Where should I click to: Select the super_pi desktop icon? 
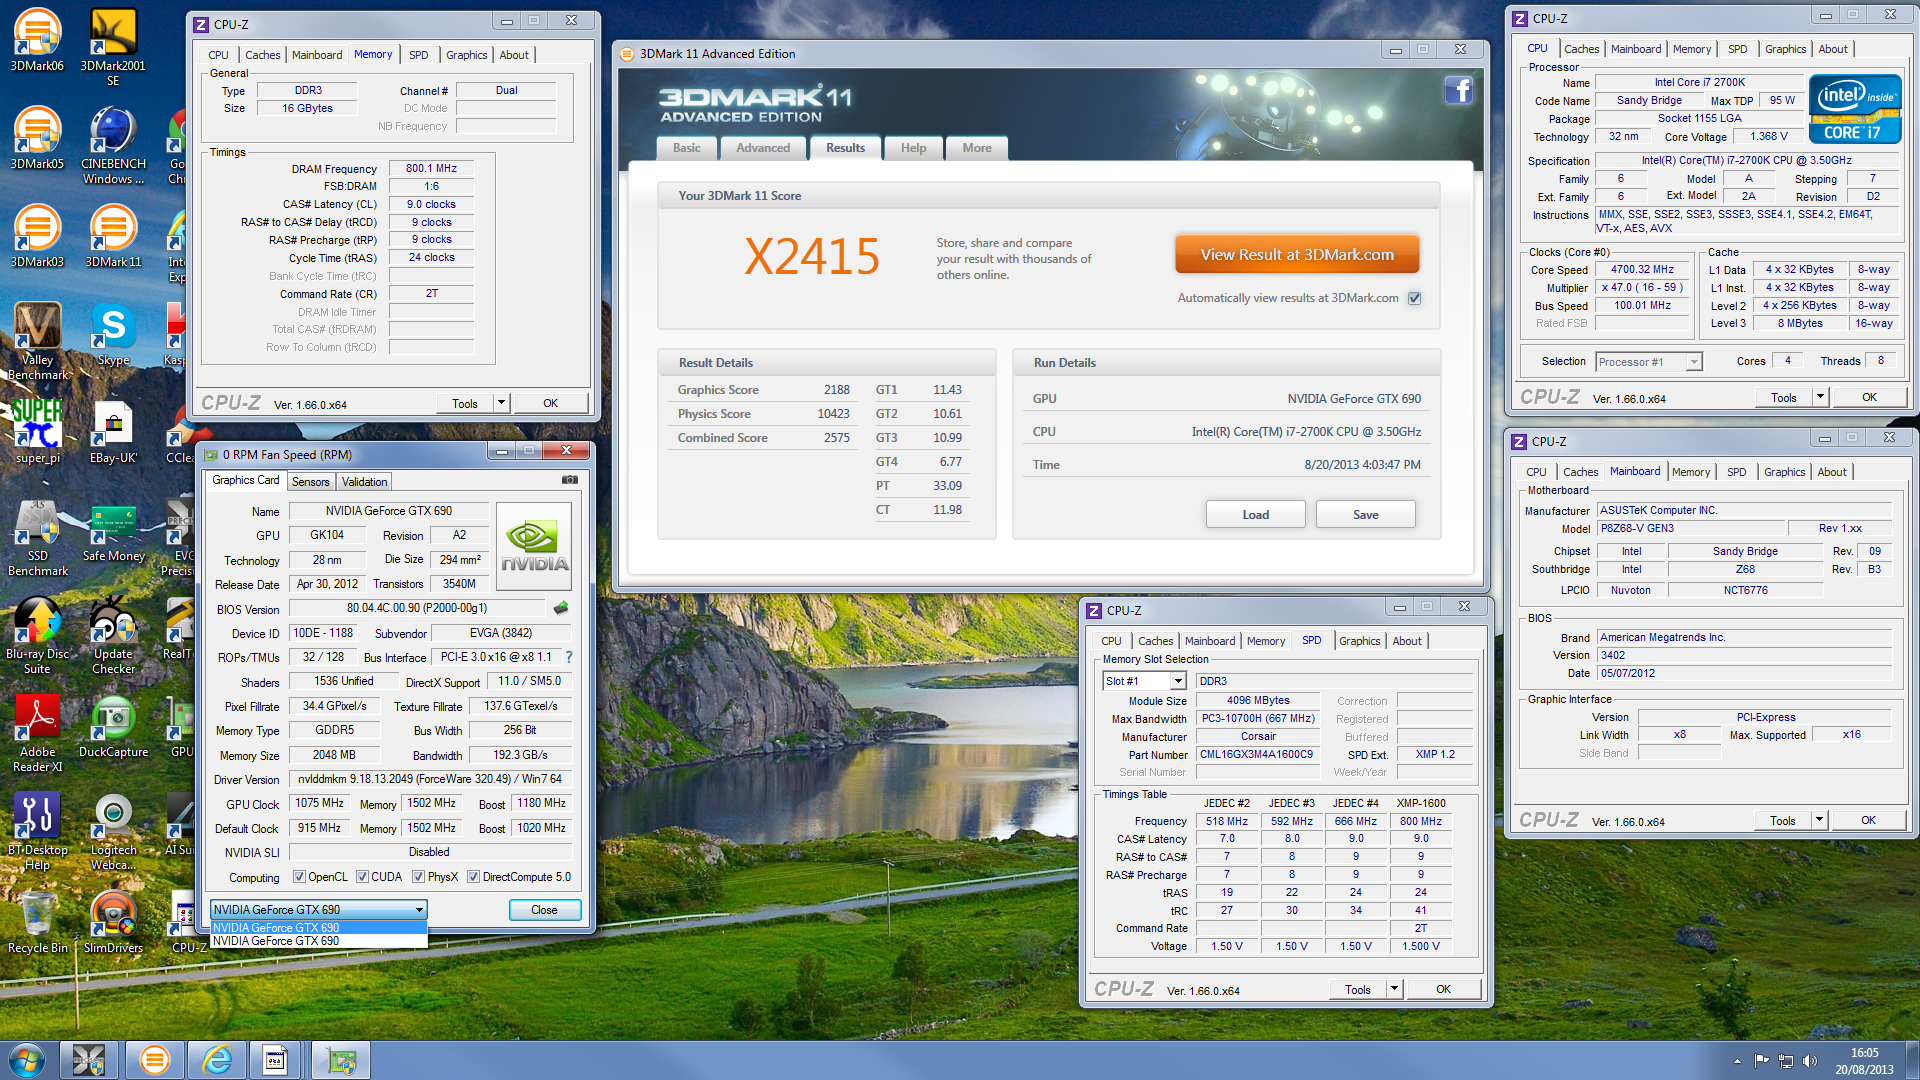point(37,432)
